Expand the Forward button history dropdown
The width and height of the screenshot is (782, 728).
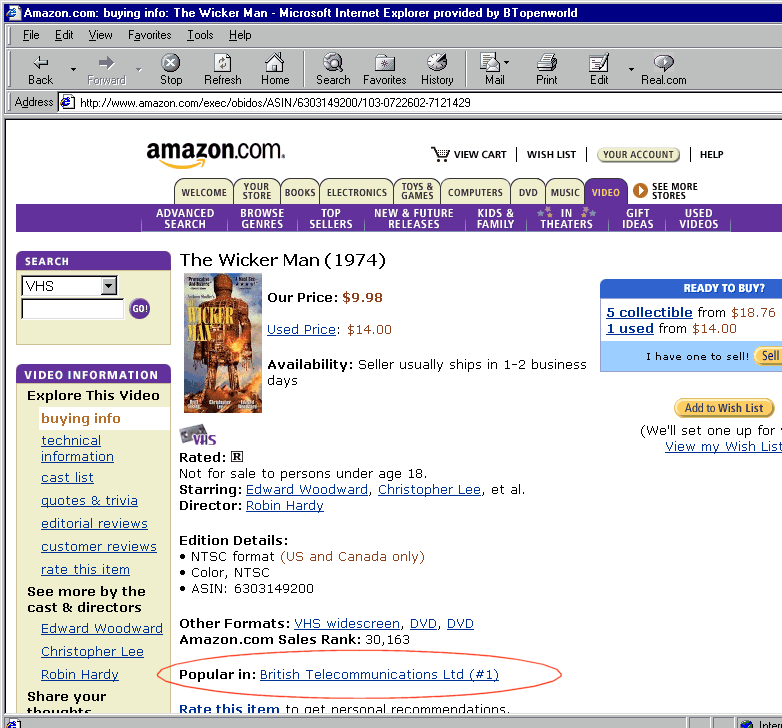coord(139,69)
